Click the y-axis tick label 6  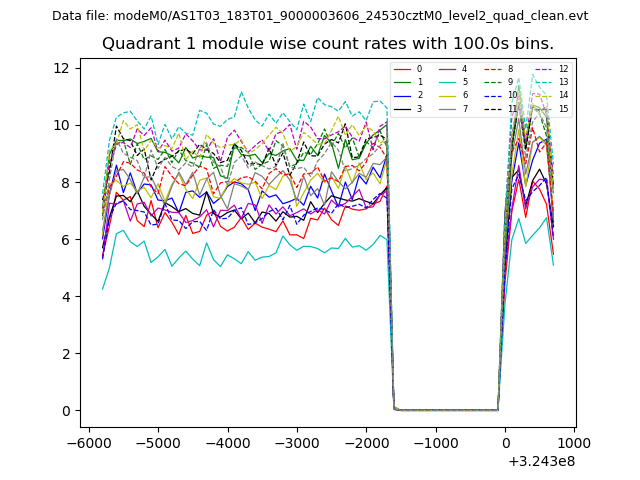coord(64,240)
